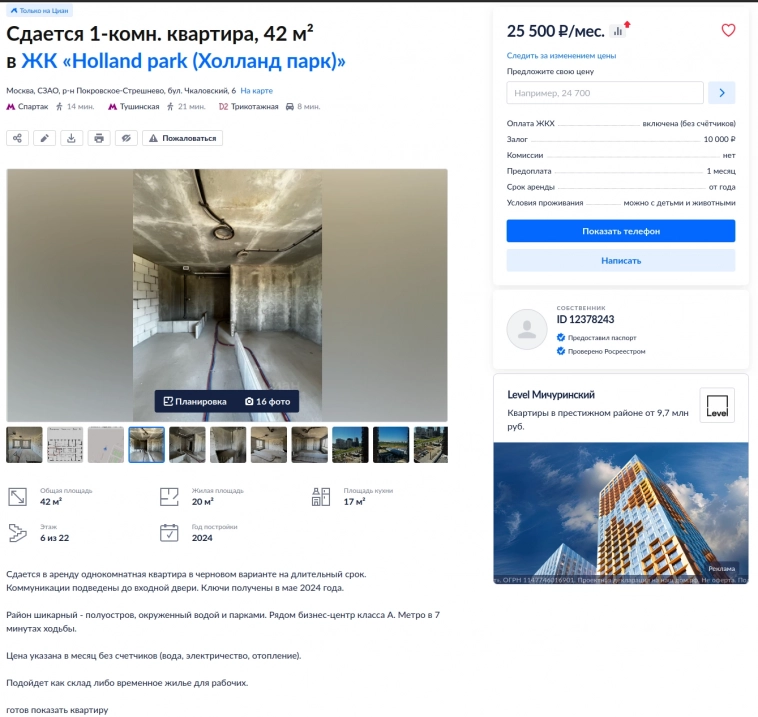The image size is (758, 717).
Task: Open the На карте map link
Action: coord(257,91)
